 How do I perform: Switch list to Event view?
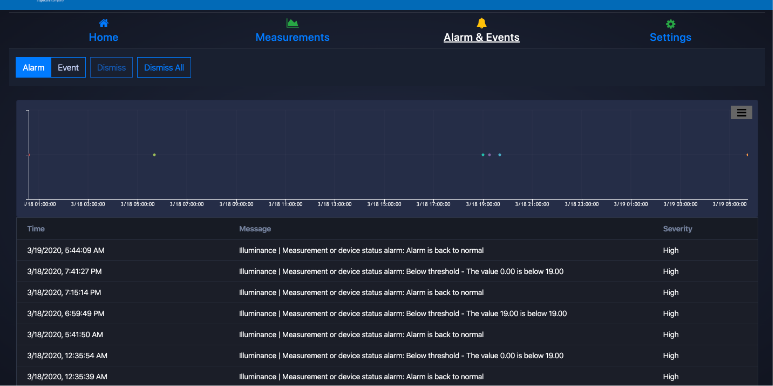pyautogui.click(x=68, y=68)
